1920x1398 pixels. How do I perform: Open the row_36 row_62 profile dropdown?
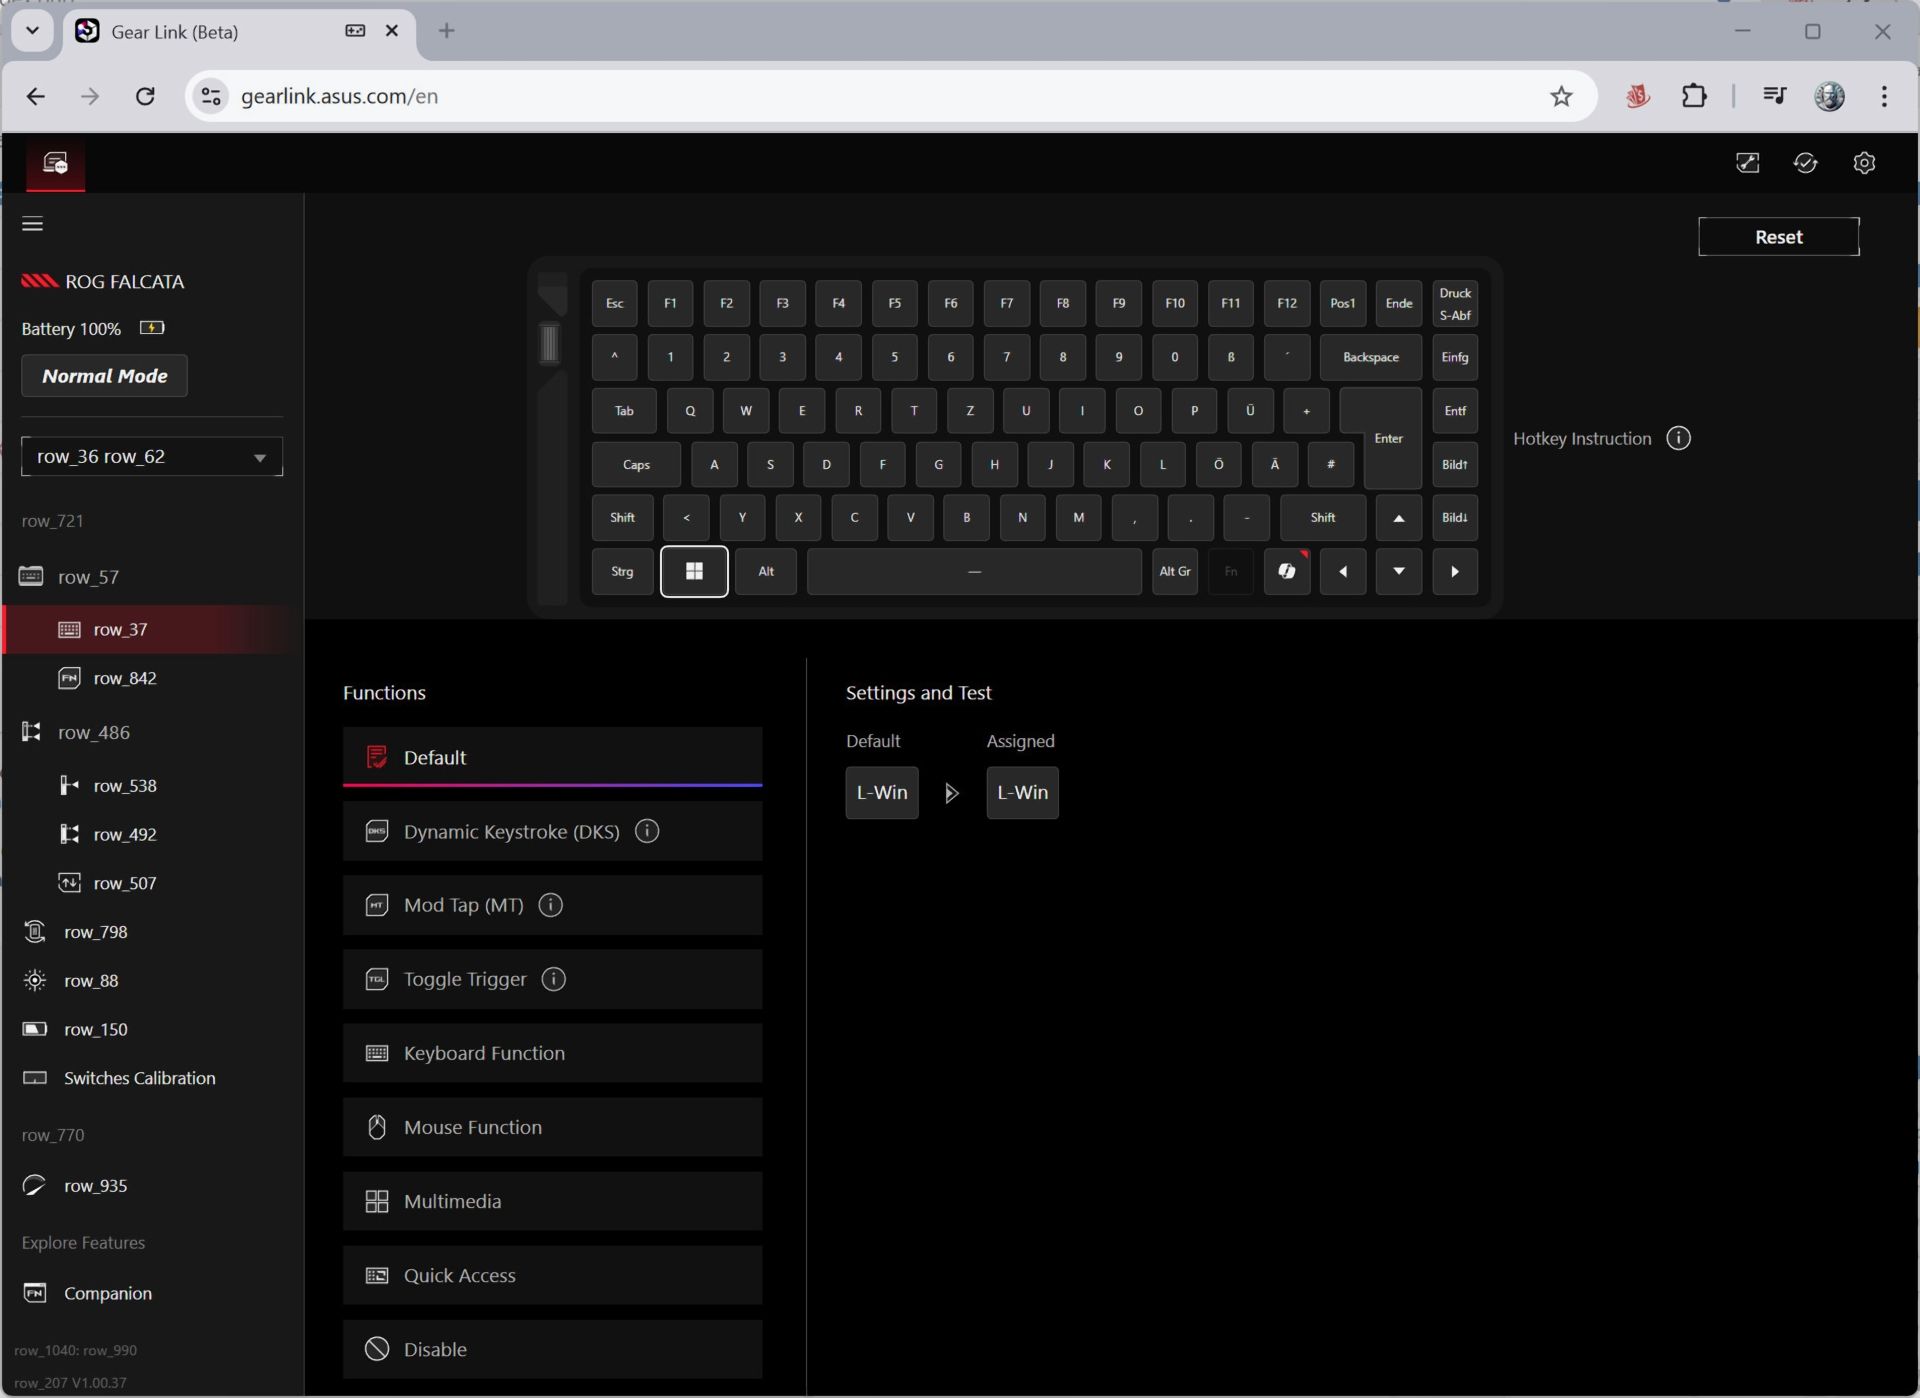(x=152, y=456)
